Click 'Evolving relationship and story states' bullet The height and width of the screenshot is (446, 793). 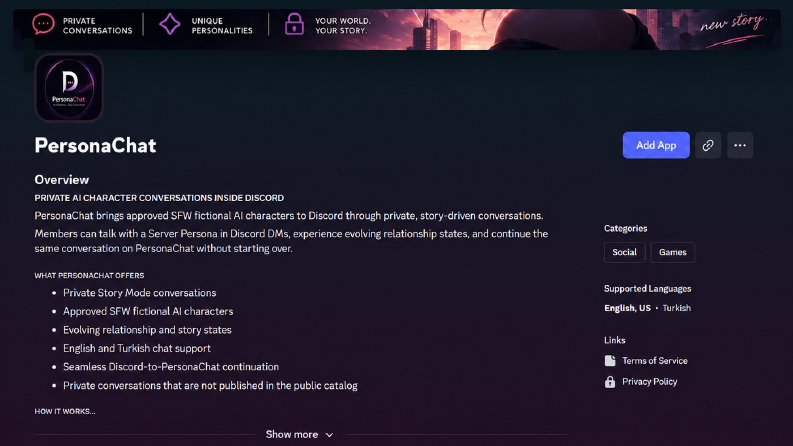tap(147, 330)
